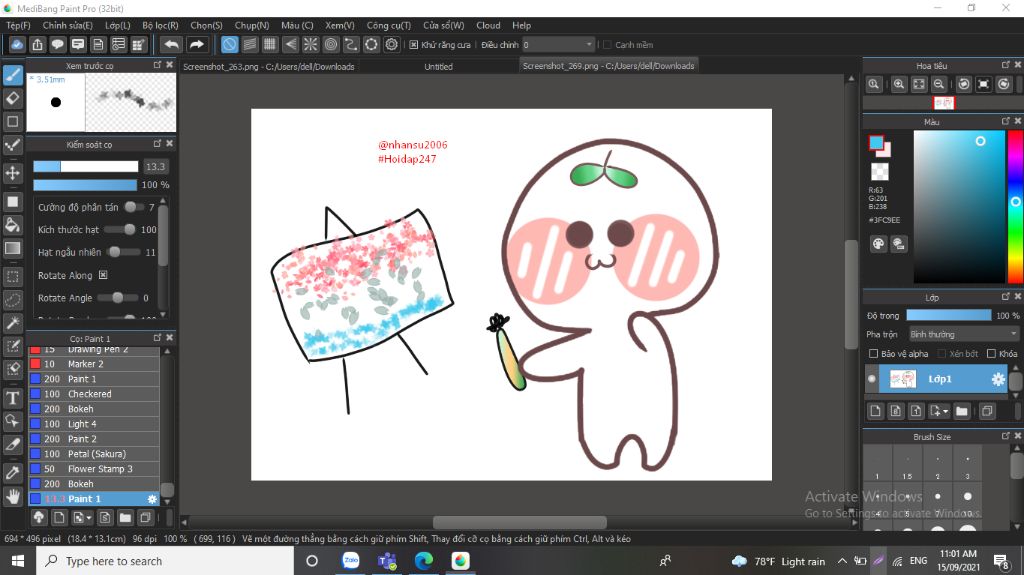Expand the add-layer type dropdown arrow
The width and height of the screenshot is (1024, 575).
(946, 411)
